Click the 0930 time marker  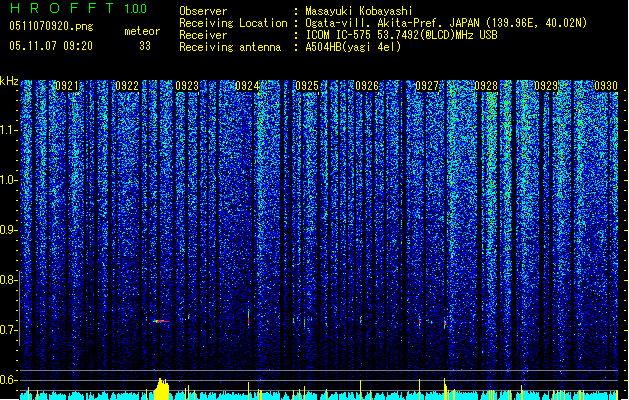606,86
